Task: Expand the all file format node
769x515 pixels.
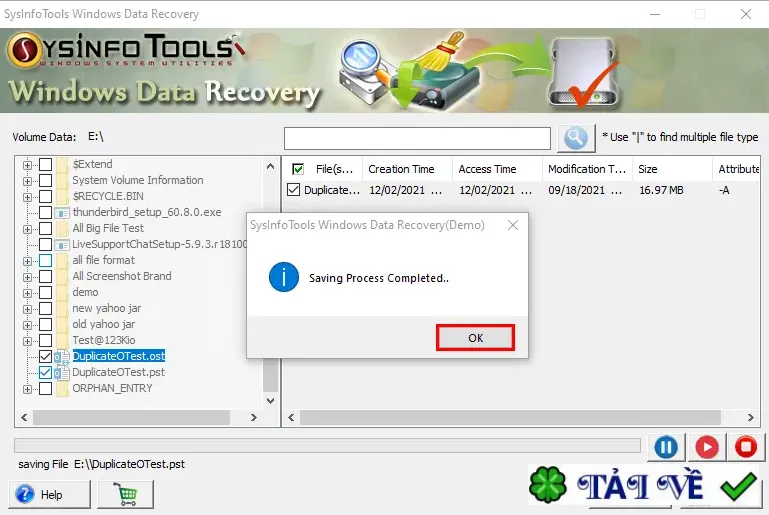Action: pos(27,261)
